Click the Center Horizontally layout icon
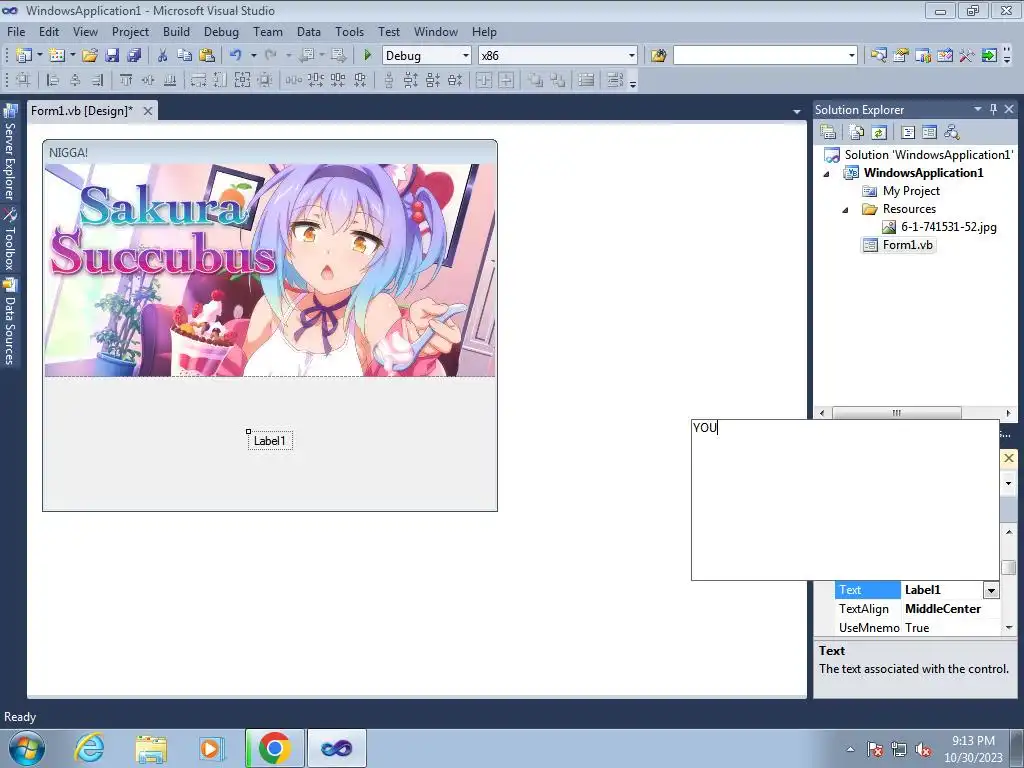Viewport: 1024px width, 768px height. click(x=484, y=80)
